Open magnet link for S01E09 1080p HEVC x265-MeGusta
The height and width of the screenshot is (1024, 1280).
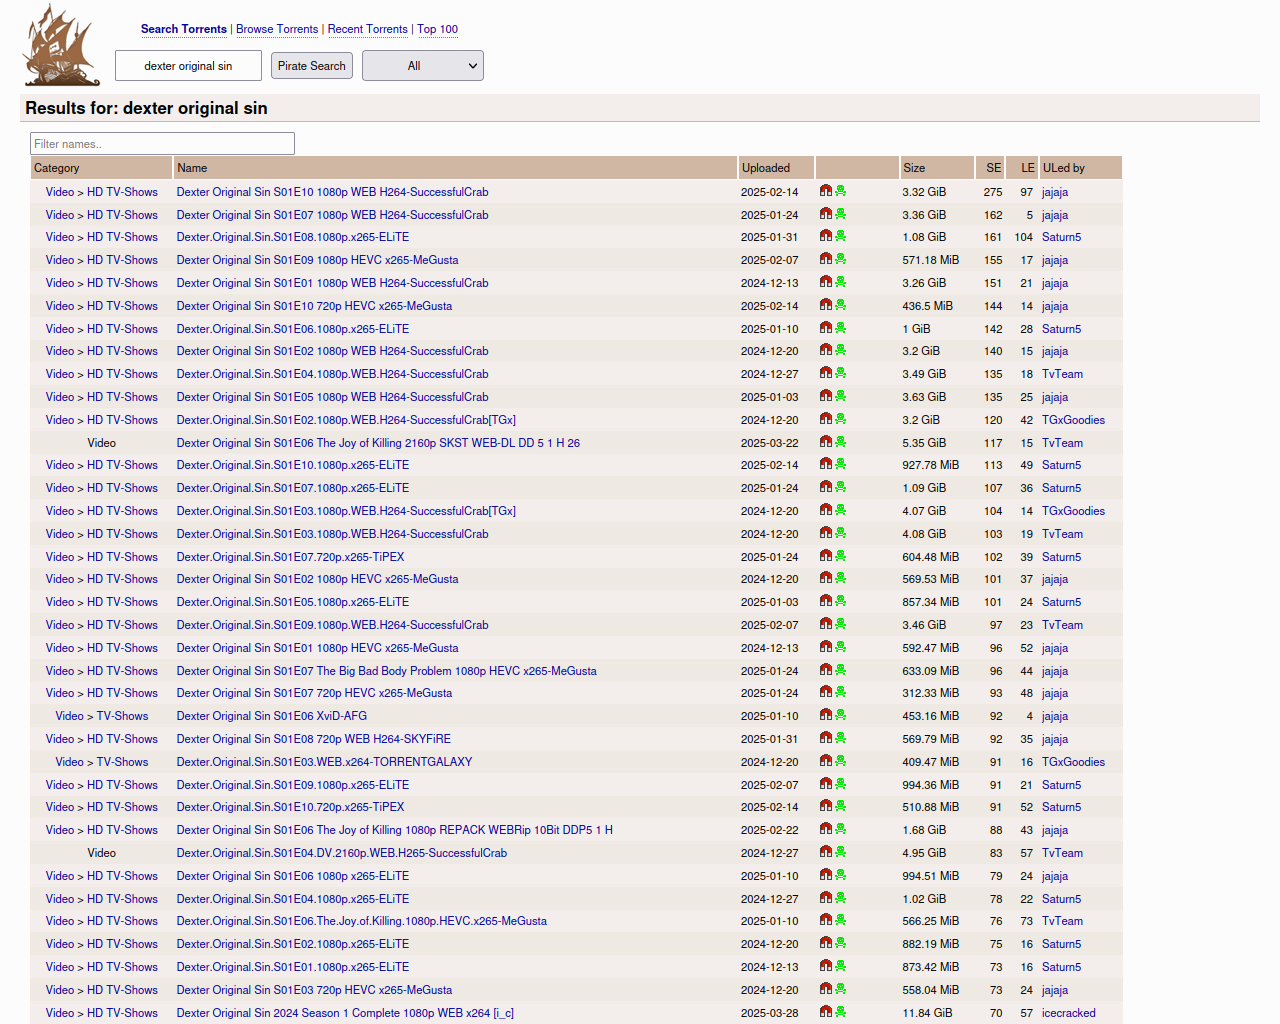[x=825, y=259]
